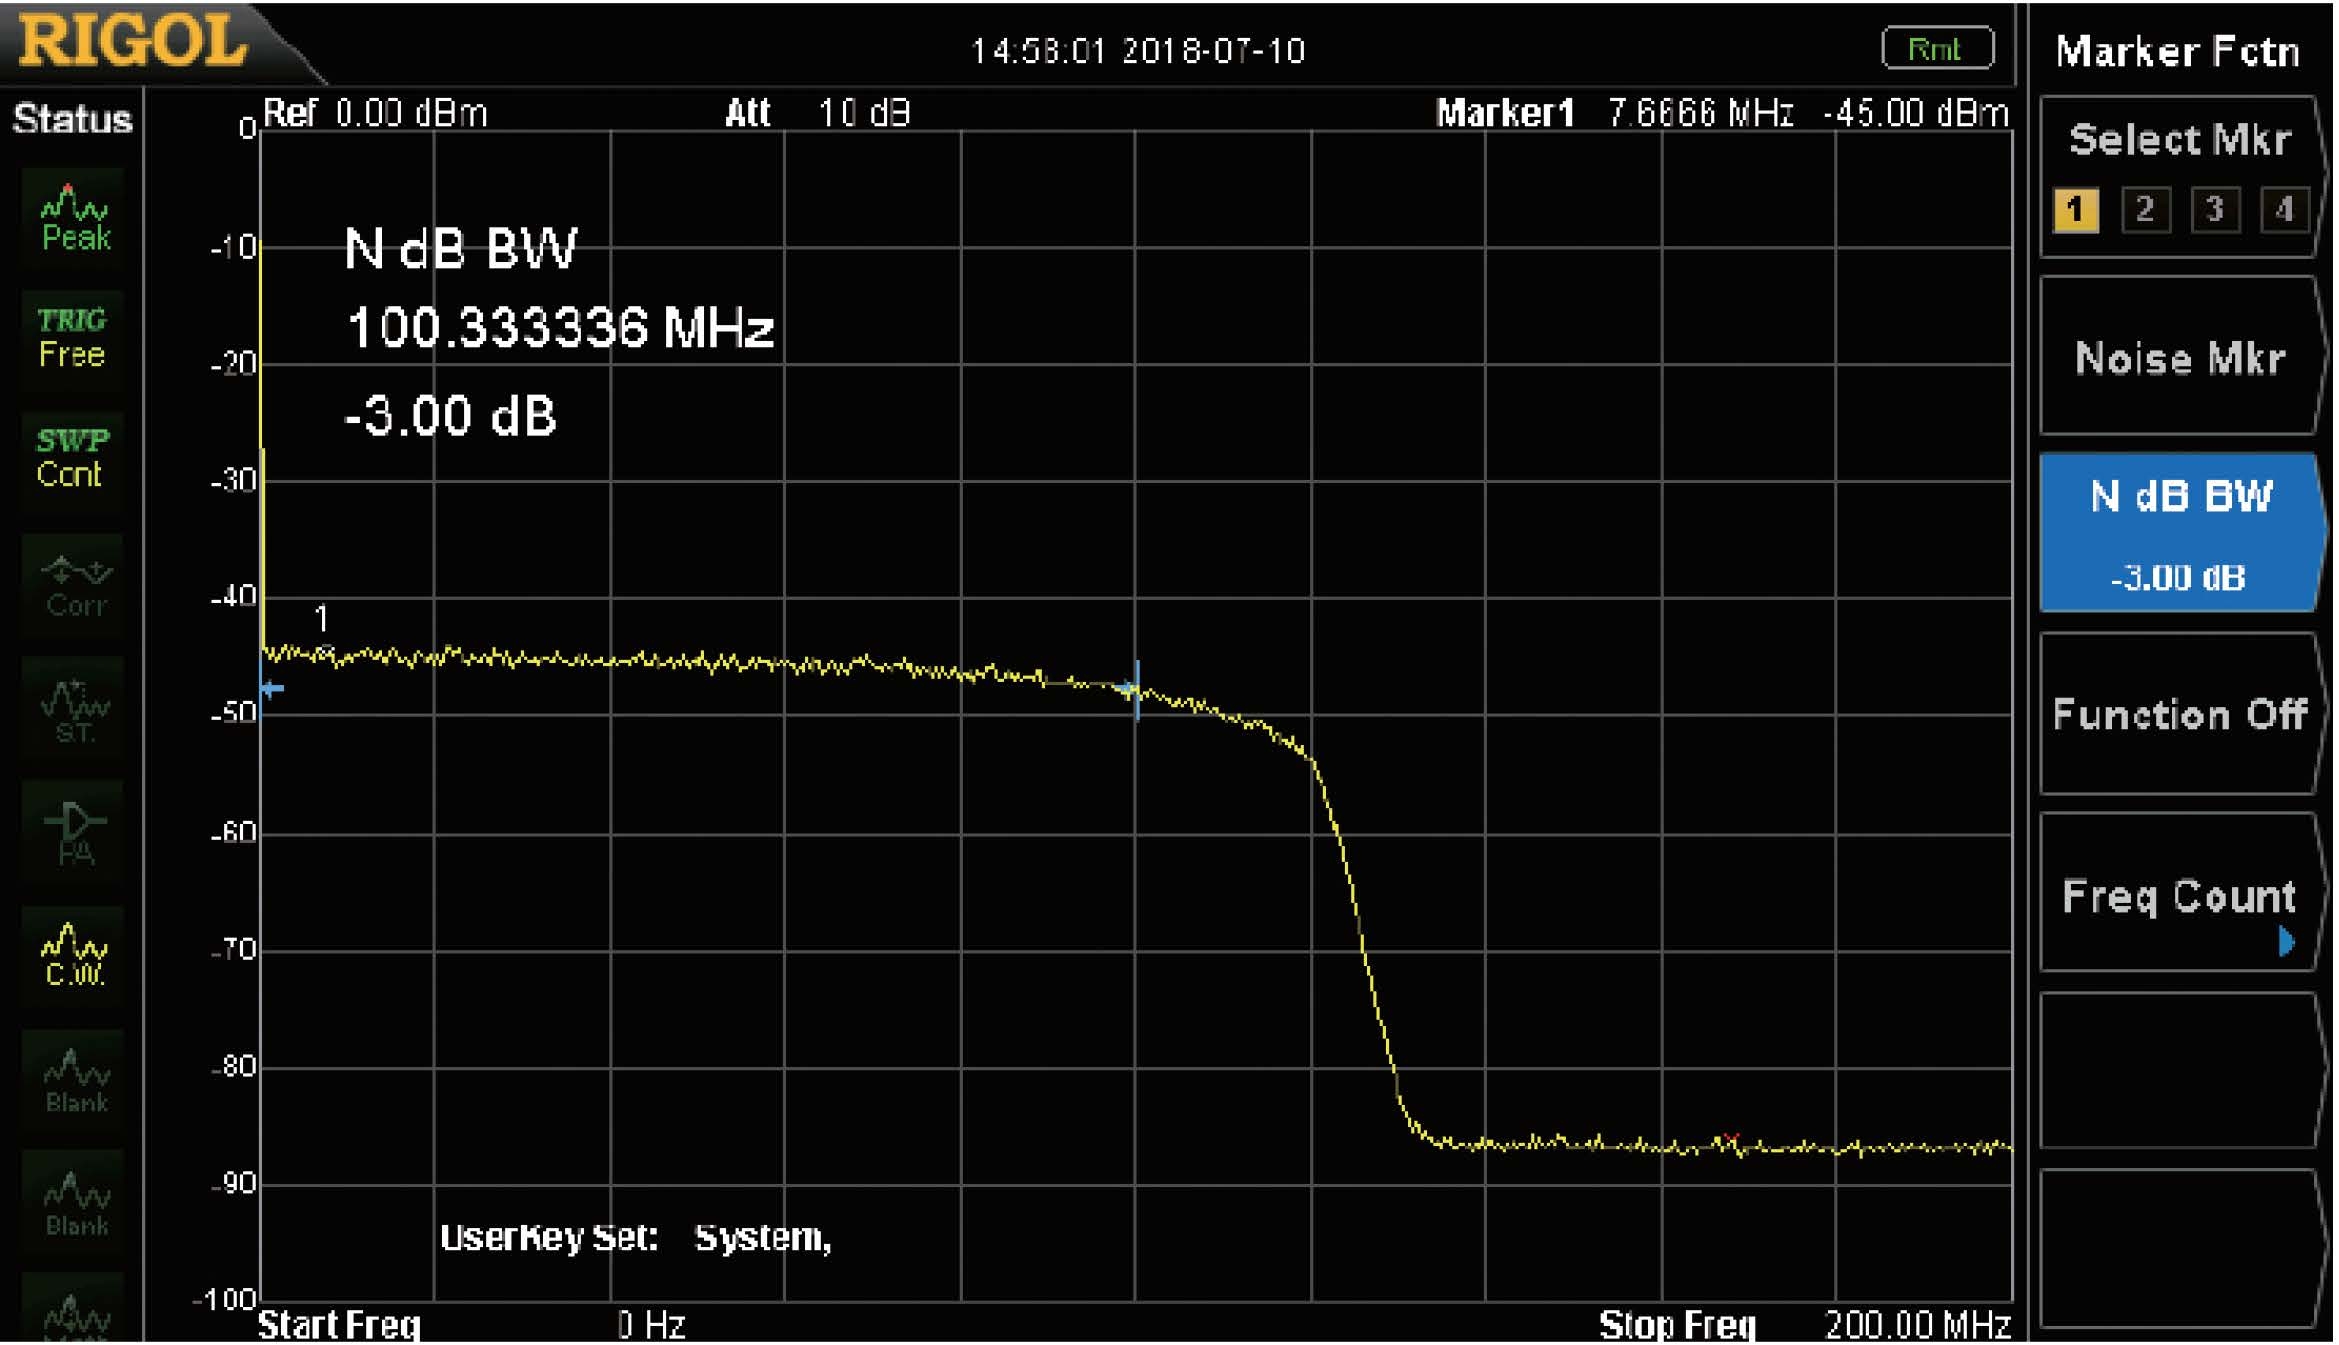The width and height of the screenshot is (2339, 1345).
Task: Click the Peak status icon
Action: coord(73,219)
